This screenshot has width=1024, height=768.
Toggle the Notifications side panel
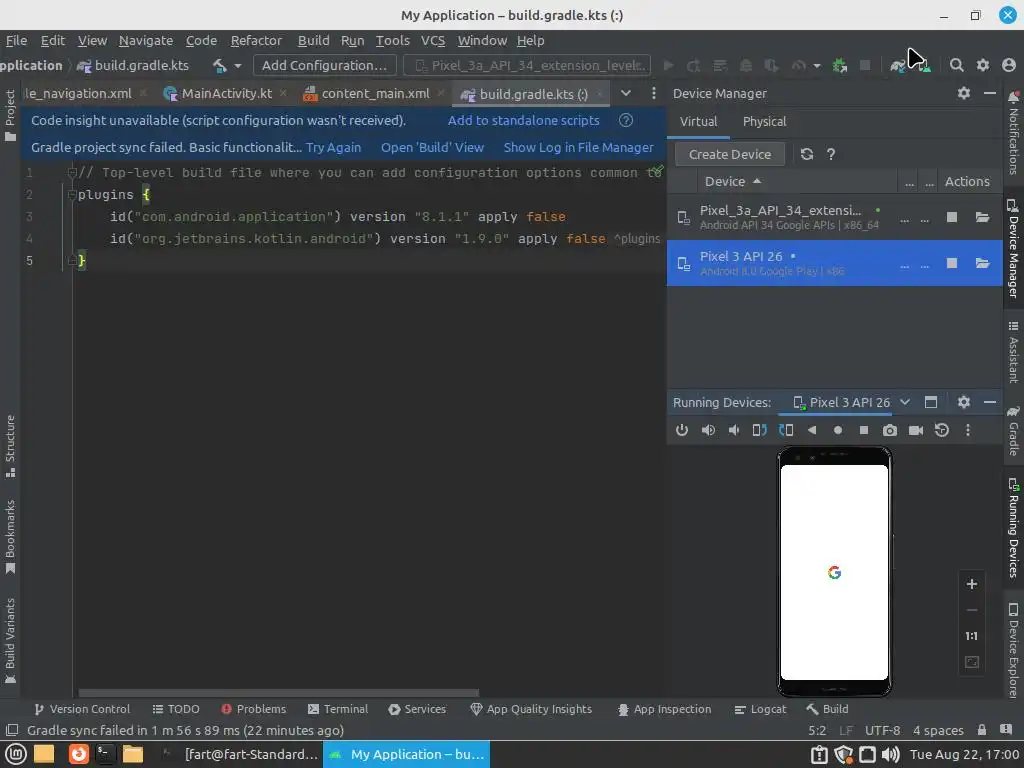tap(1014, 133)
